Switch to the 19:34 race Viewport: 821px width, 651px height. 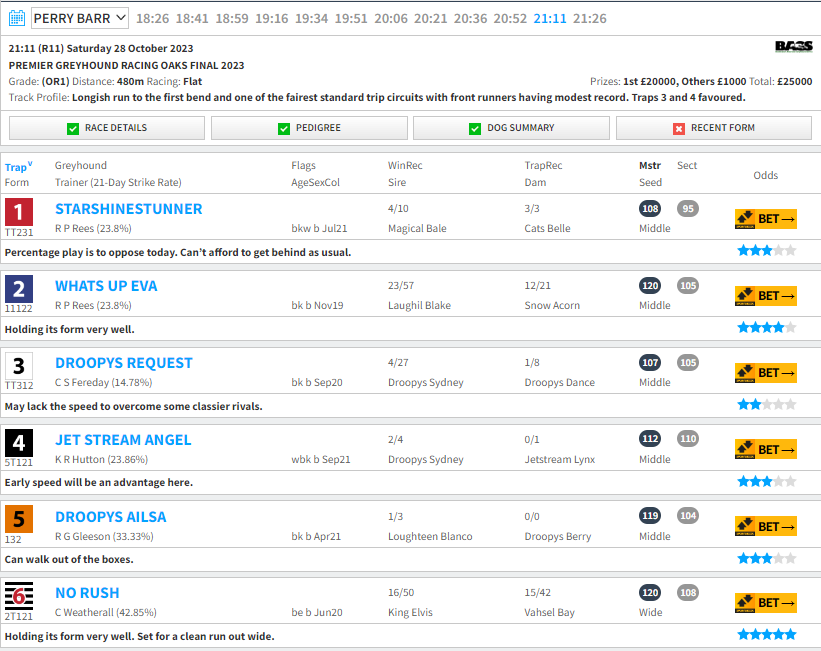312,19
